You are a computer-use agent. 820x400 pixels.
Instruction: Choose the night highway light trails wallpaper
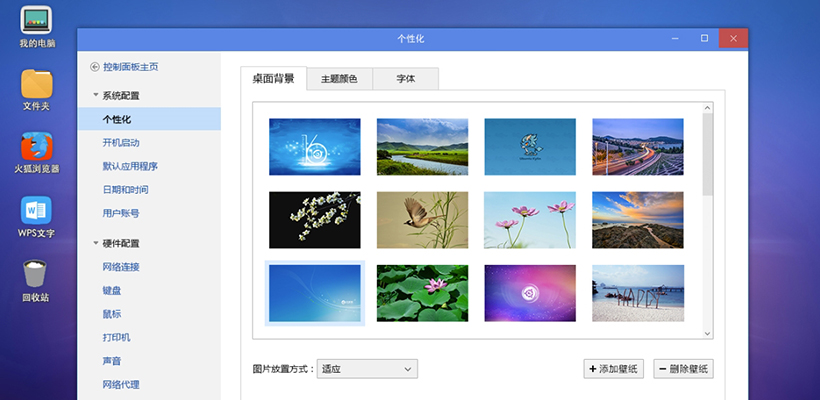pos(638,147)
